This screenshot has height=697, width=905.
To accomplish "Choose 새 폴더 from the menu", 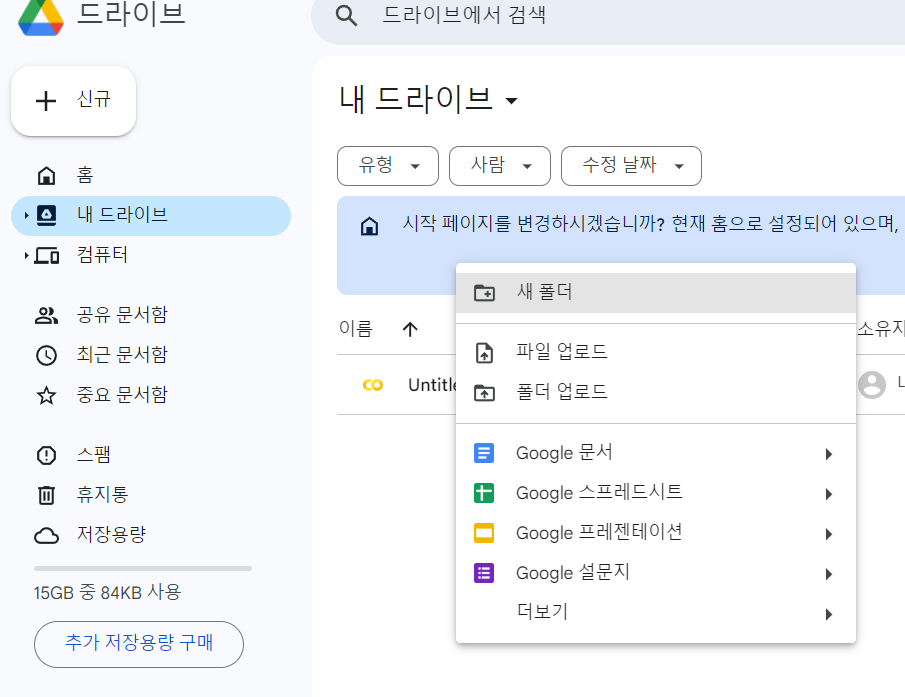I will (656, 293).
